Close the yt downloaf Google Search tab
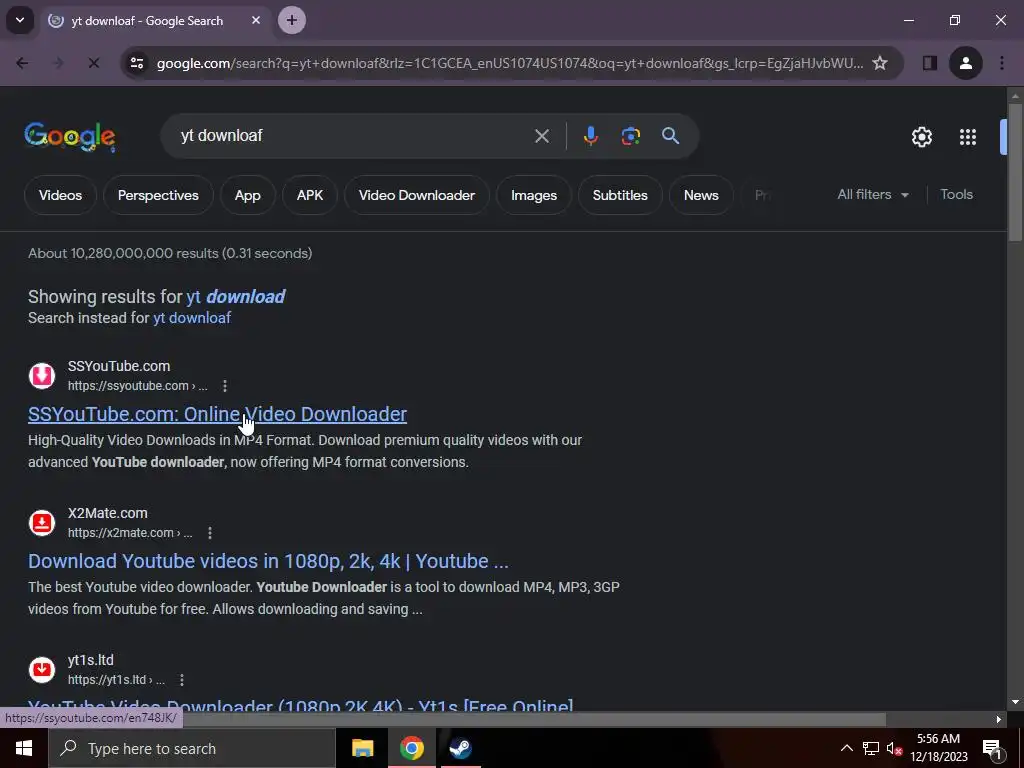 tap(256, 20)
